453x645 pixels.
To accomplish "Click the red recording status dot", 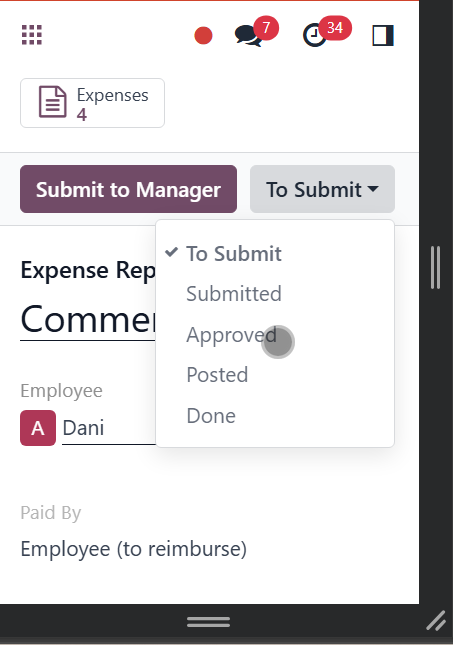I will [x=203, y=35].
